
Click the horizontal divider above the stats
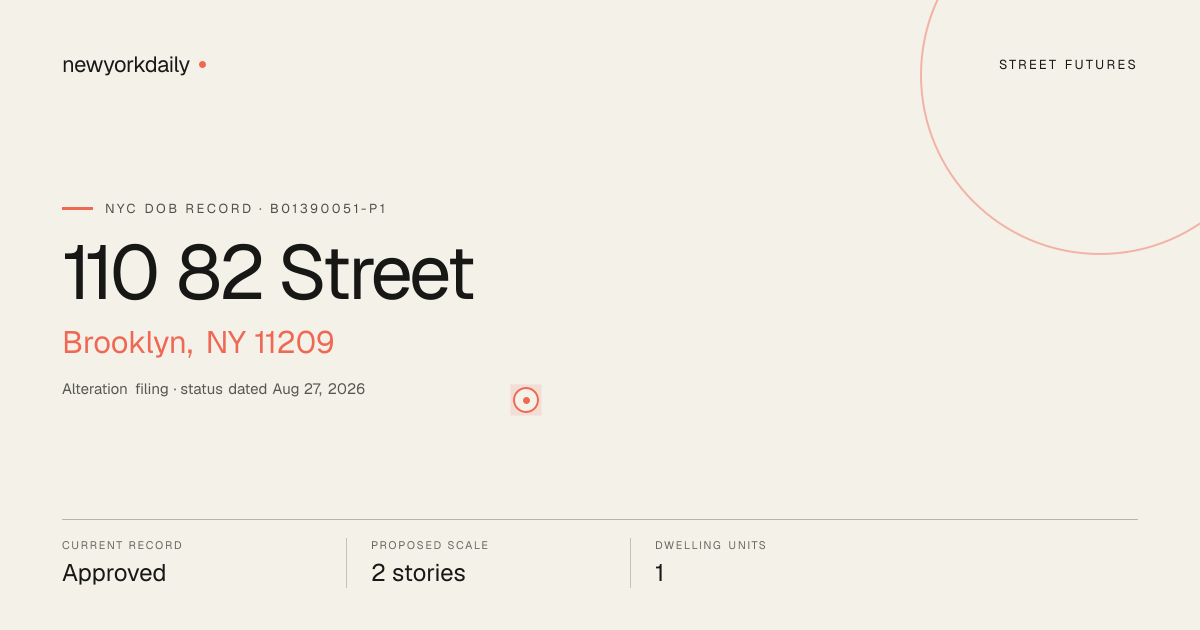tap(600, 519)
